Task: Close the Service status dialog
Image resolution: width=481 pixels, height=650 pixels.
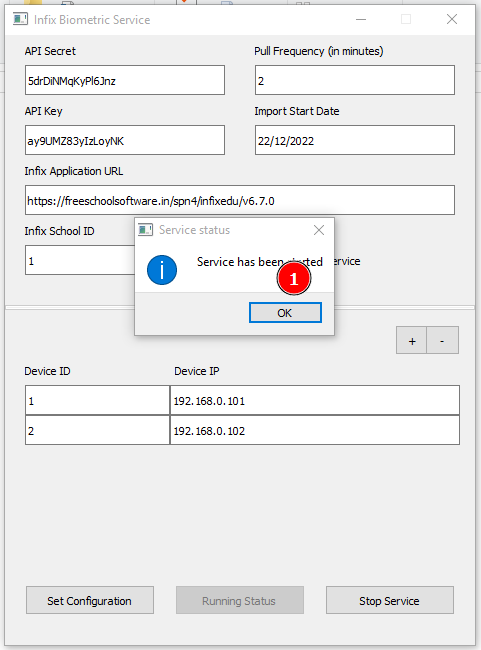Action: point(319,230)
